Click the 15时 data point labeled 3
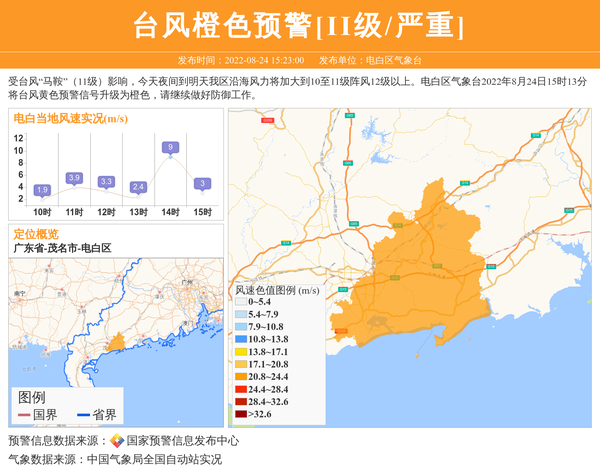The image size is (600, 471). (202, 184)
